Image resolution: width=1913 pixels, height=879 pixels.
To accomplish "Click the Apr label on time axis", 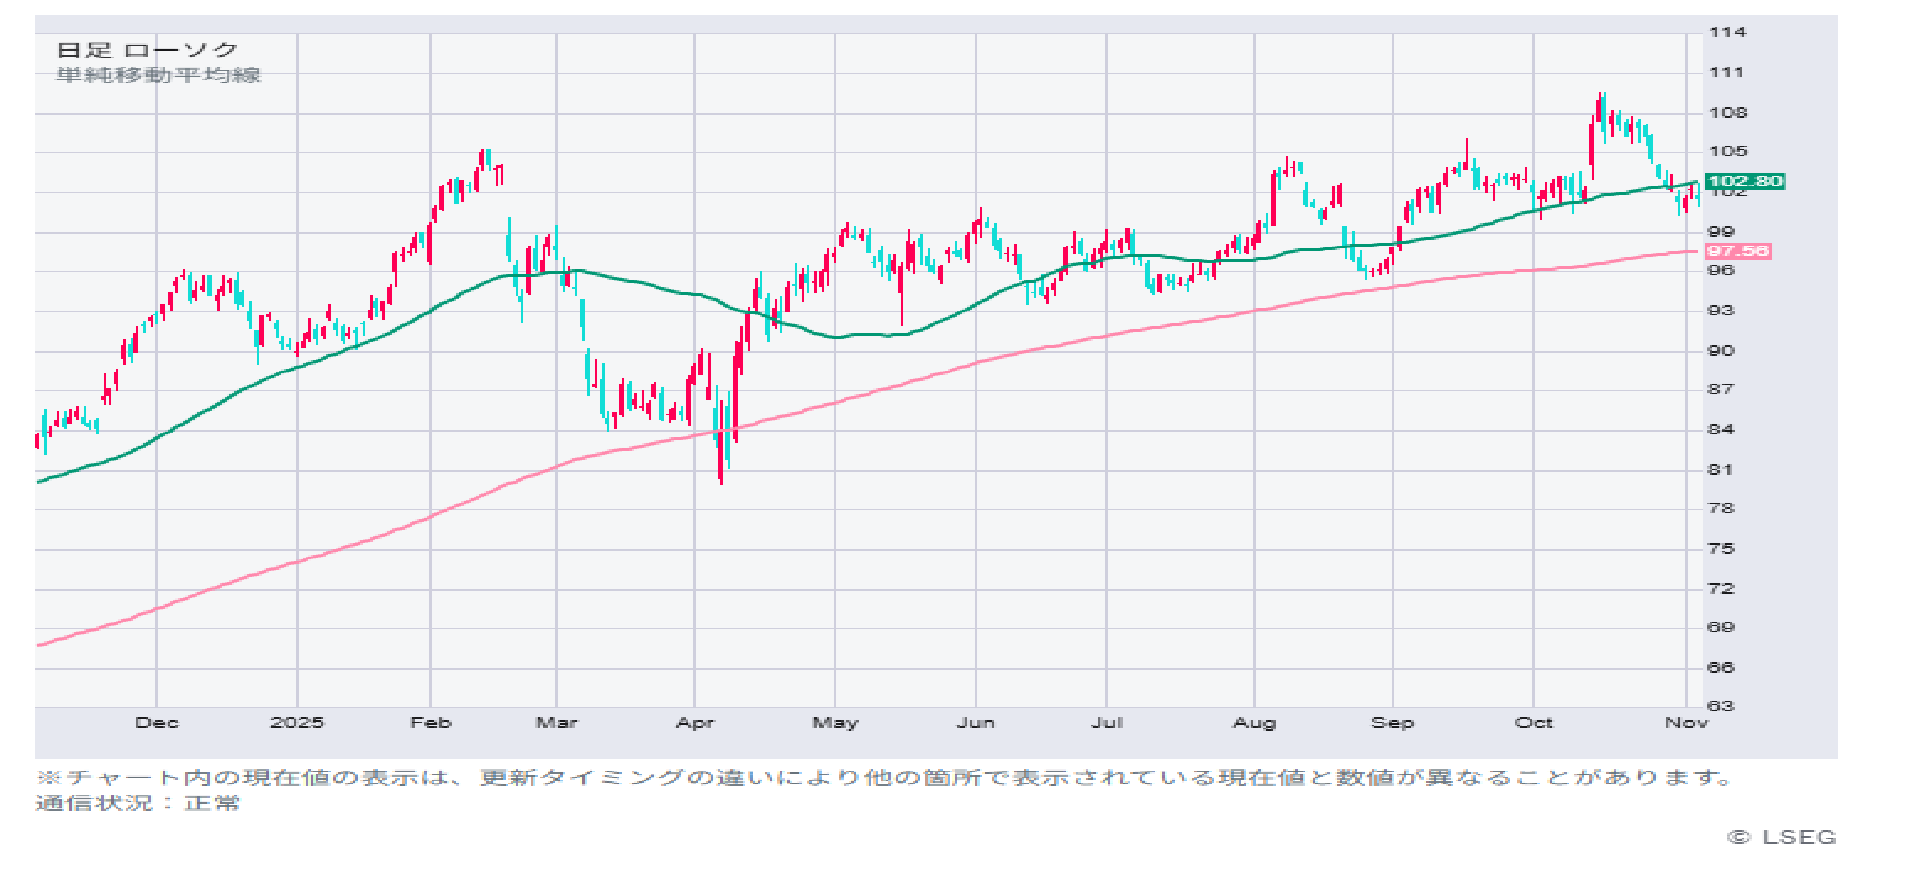I will pyautogui.click(x=695, y=722).
